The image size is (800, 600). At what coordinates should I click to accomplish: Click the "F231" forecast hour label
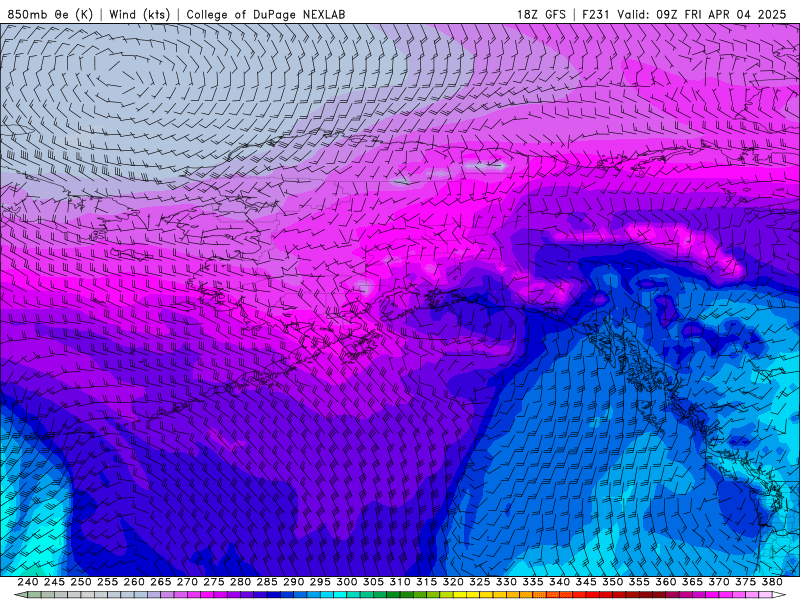596,14
